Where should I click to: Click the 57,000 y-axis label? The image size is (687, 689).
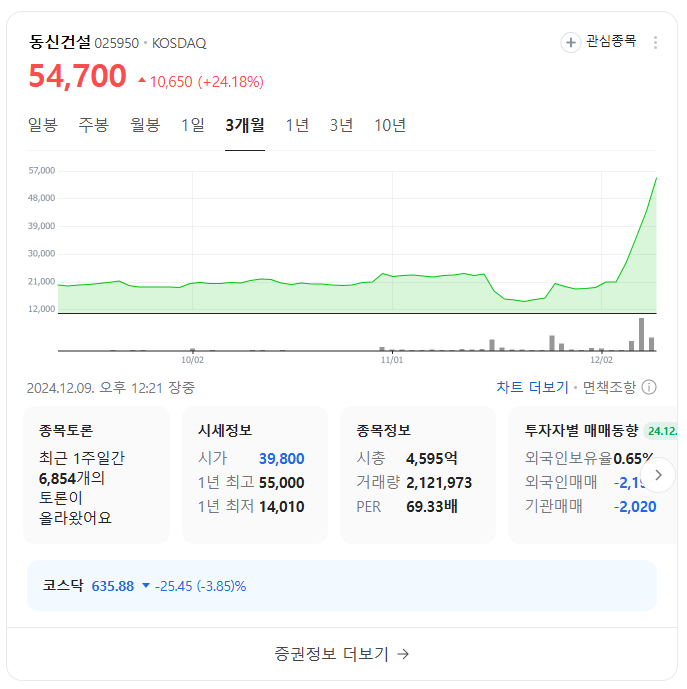point(42,170)
